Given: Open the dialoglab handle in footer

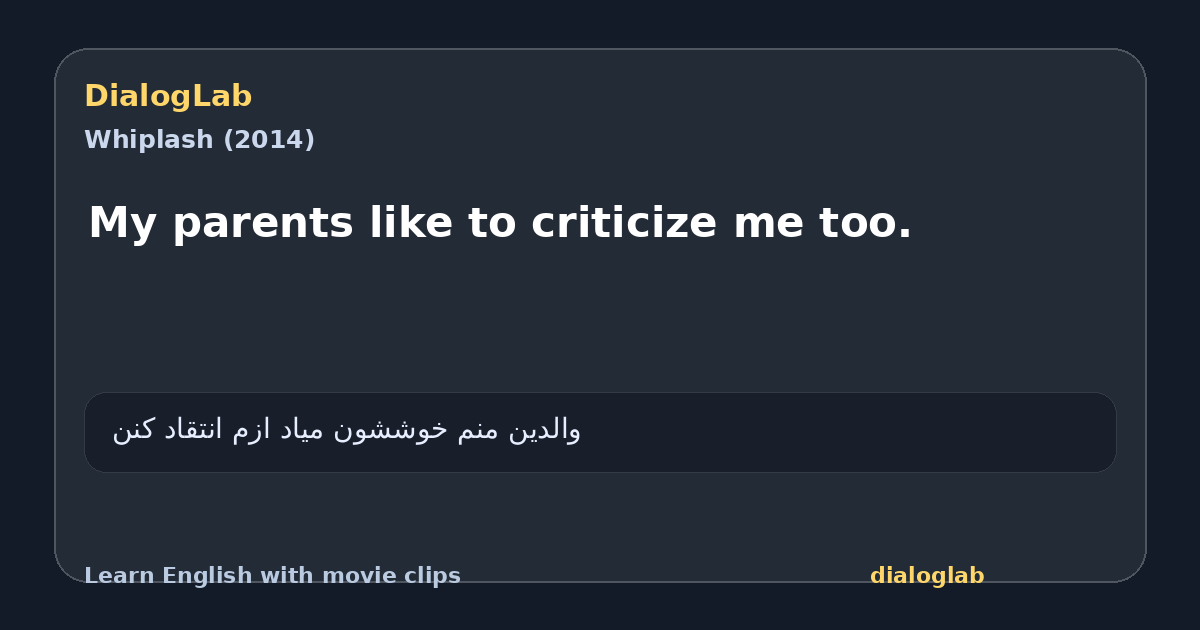Looking at the screenshot, I should click(x=927, y=576).
